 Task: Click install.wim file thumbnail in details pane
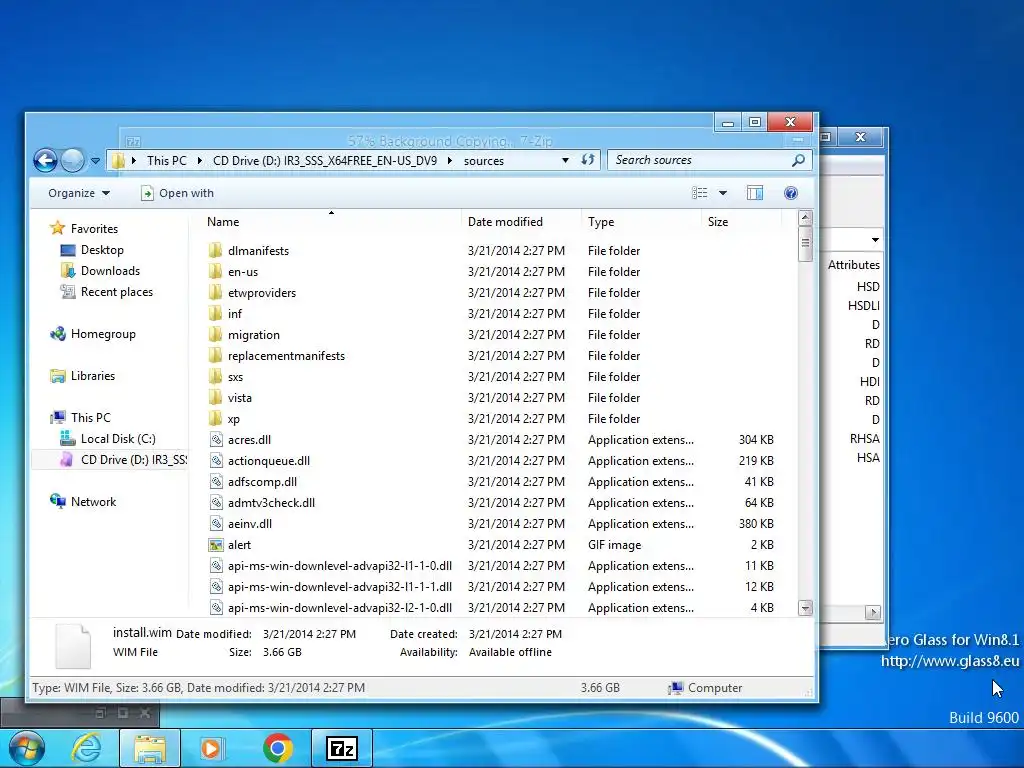click(x=72, y=646)
